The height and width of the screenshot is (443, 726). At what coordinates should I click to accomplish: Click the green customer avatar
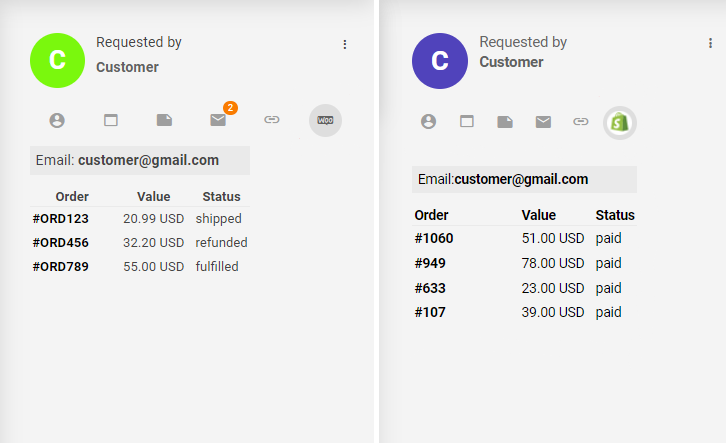coord(57,58)
